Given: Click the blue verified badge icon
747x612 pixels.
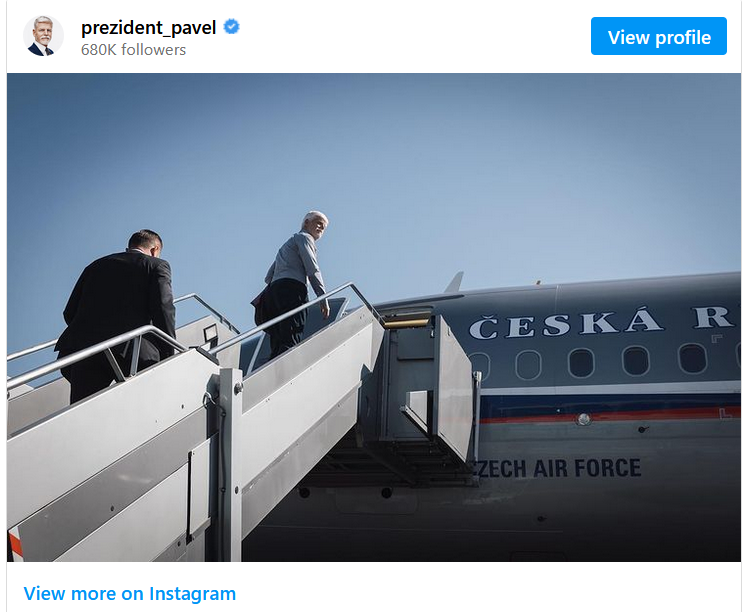Looking at the screenshot, I should pyautogui.click(x=232, y=27).
